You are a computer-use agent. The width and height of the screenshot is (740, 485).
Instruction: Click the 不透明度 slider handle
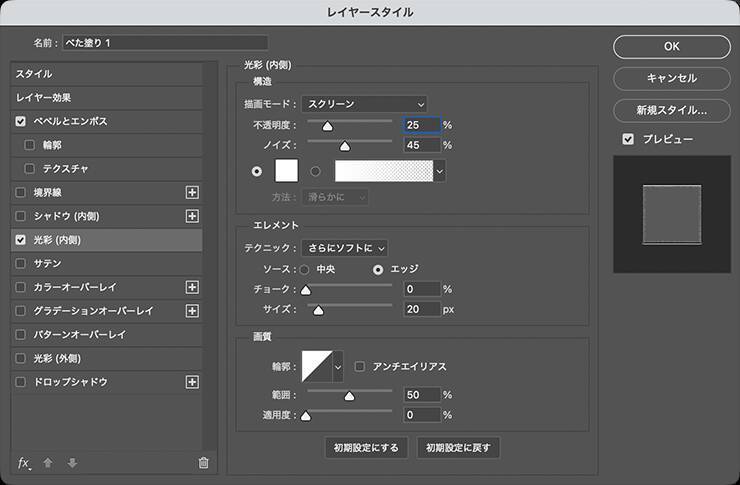pyautogui.click(x=328, y=126)
